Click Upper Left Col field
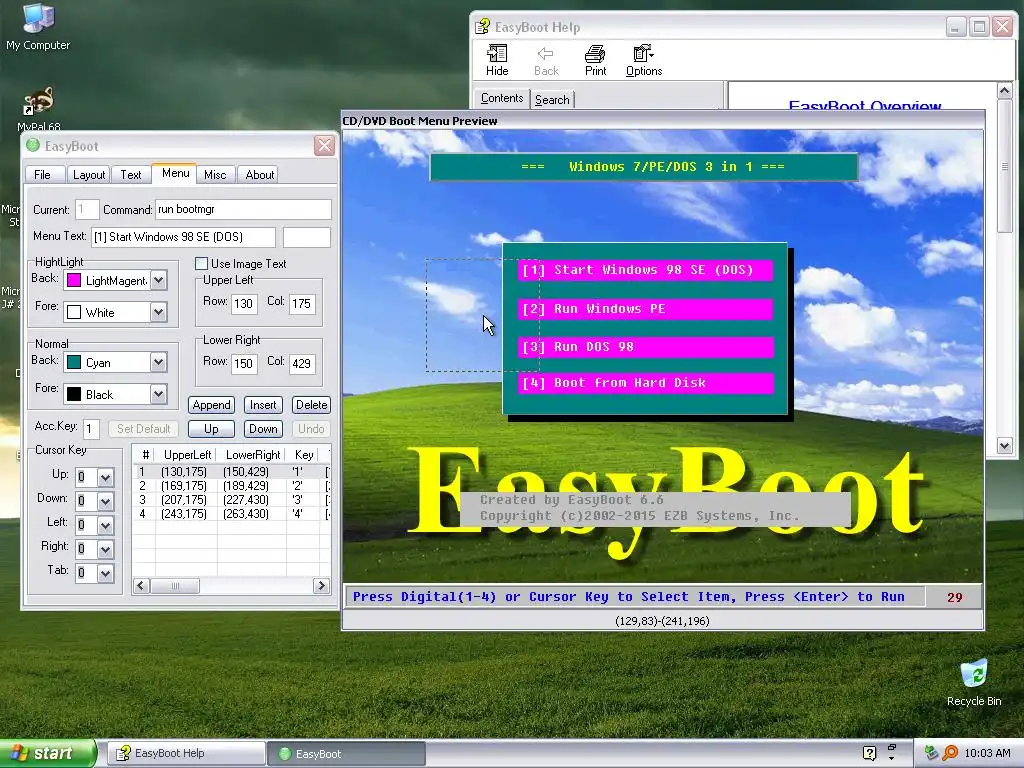The image size is (1024, 768). point(302,304)
